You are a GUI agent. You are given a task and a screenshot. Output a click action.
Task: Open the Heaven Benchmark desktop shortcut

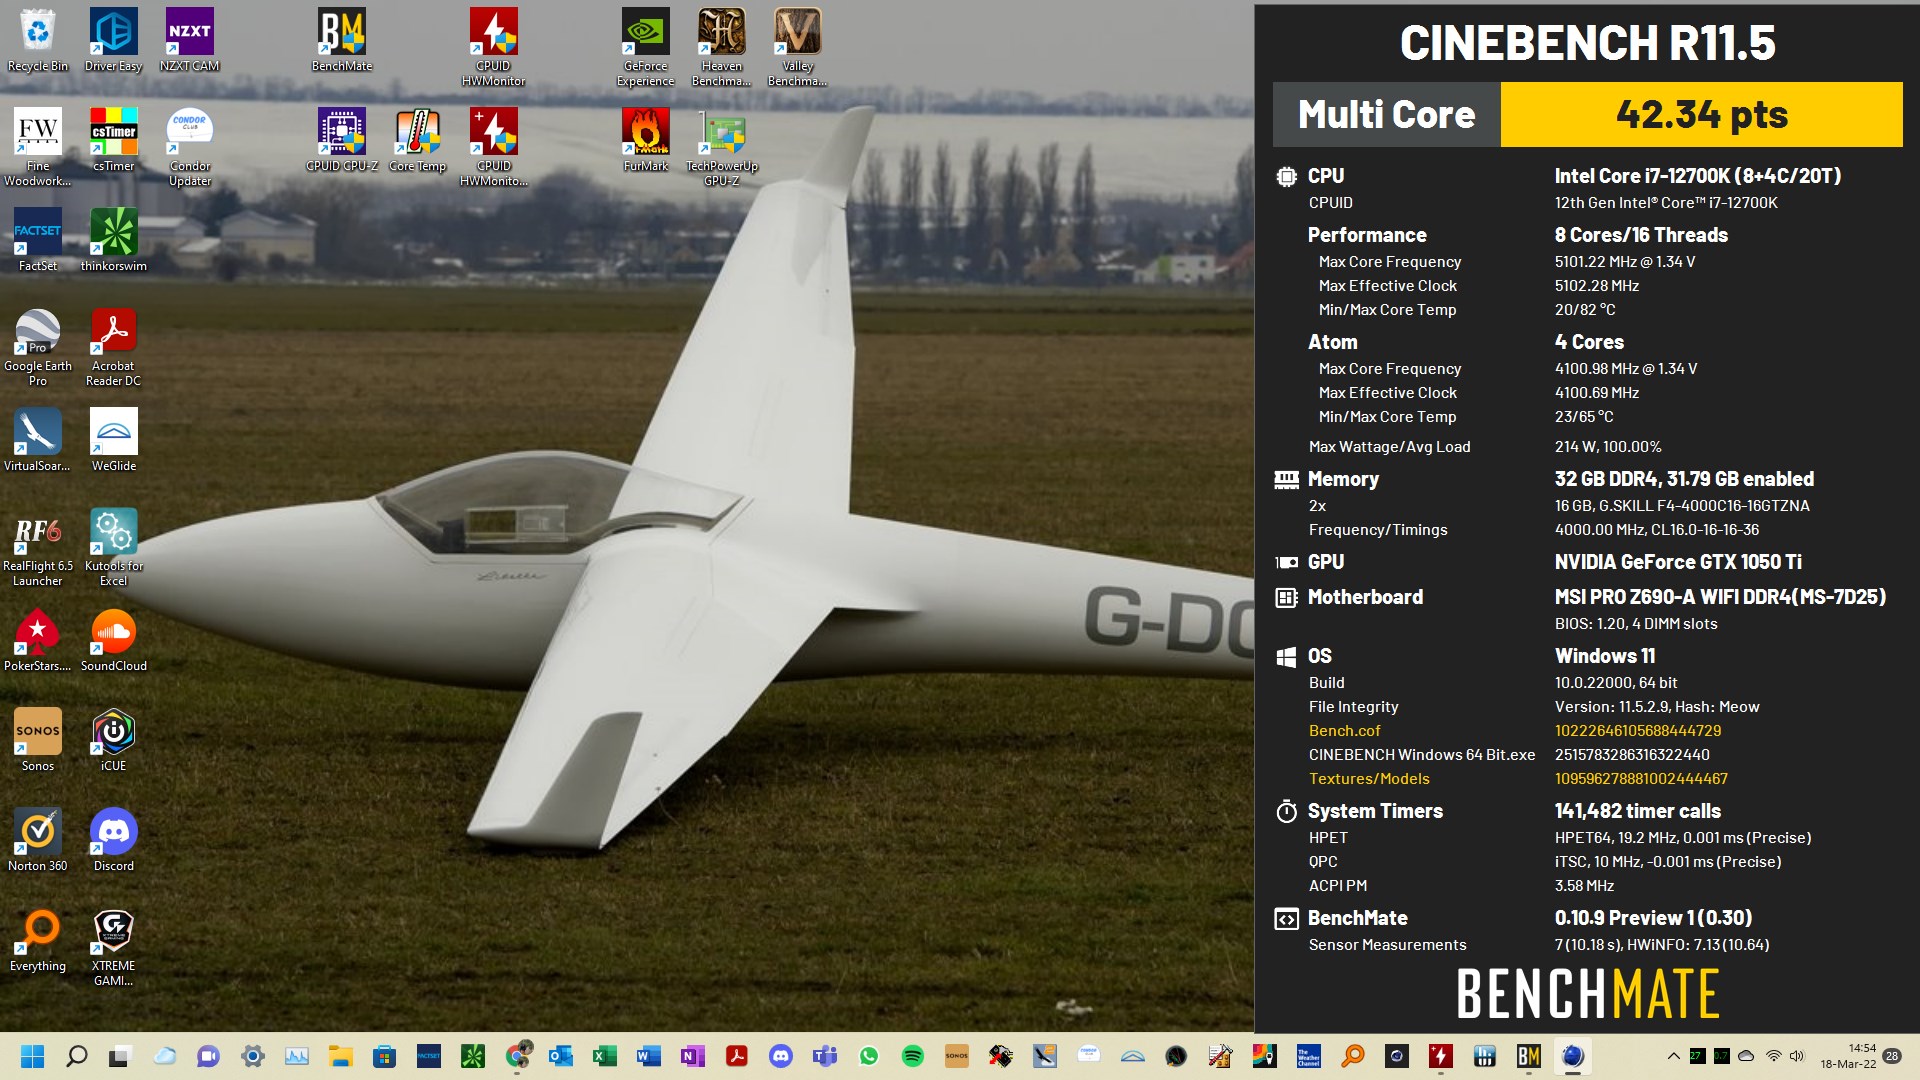(722, 48)
